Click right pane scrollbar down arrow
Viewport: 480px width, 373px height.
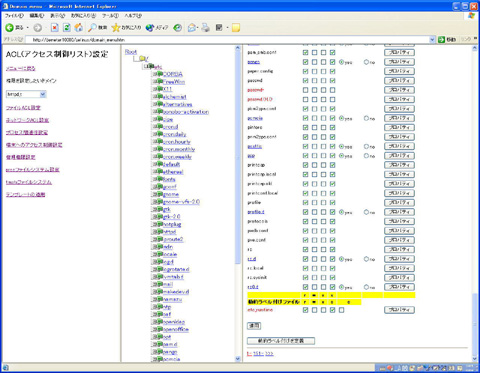475,359
